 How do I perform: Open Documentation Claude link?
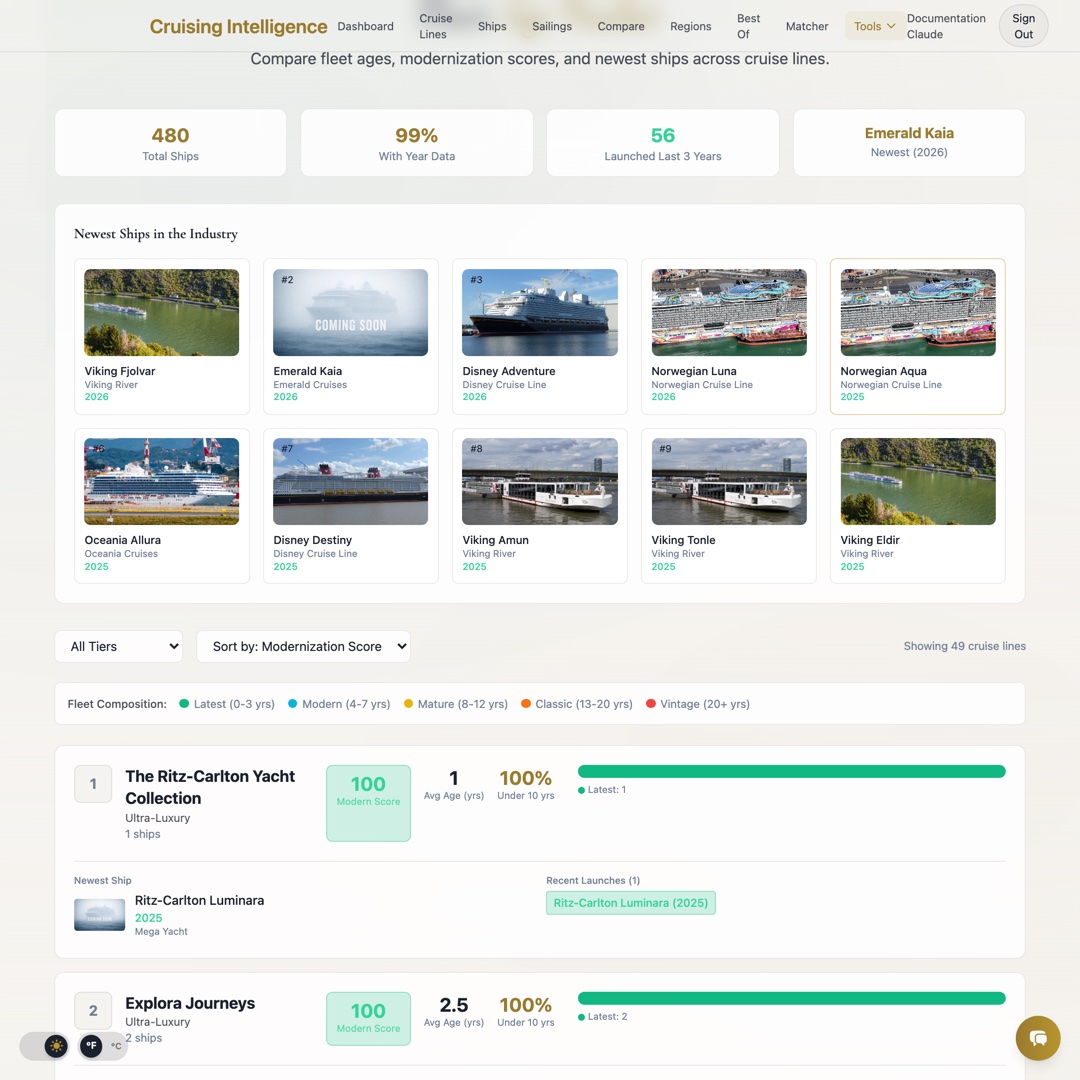point(946,26)
